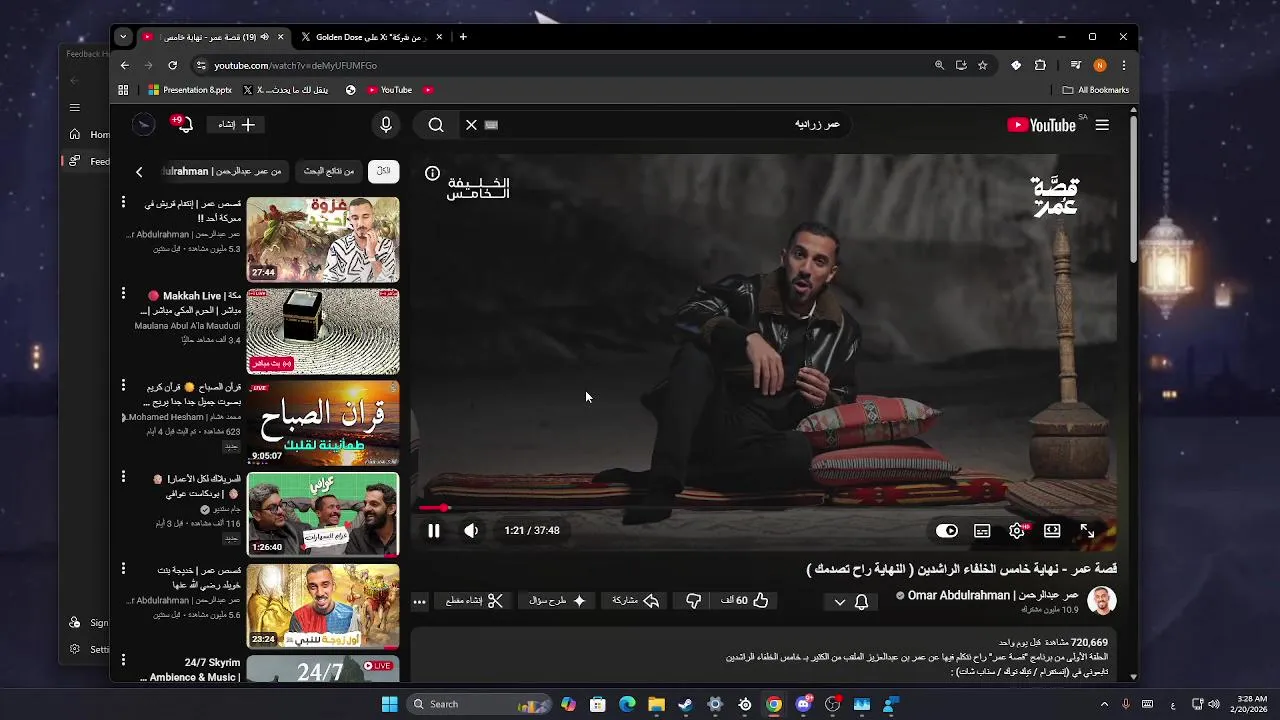Screen dimensions: 1280x720
Task: Go back to the previous page
Action: point(125,65)
